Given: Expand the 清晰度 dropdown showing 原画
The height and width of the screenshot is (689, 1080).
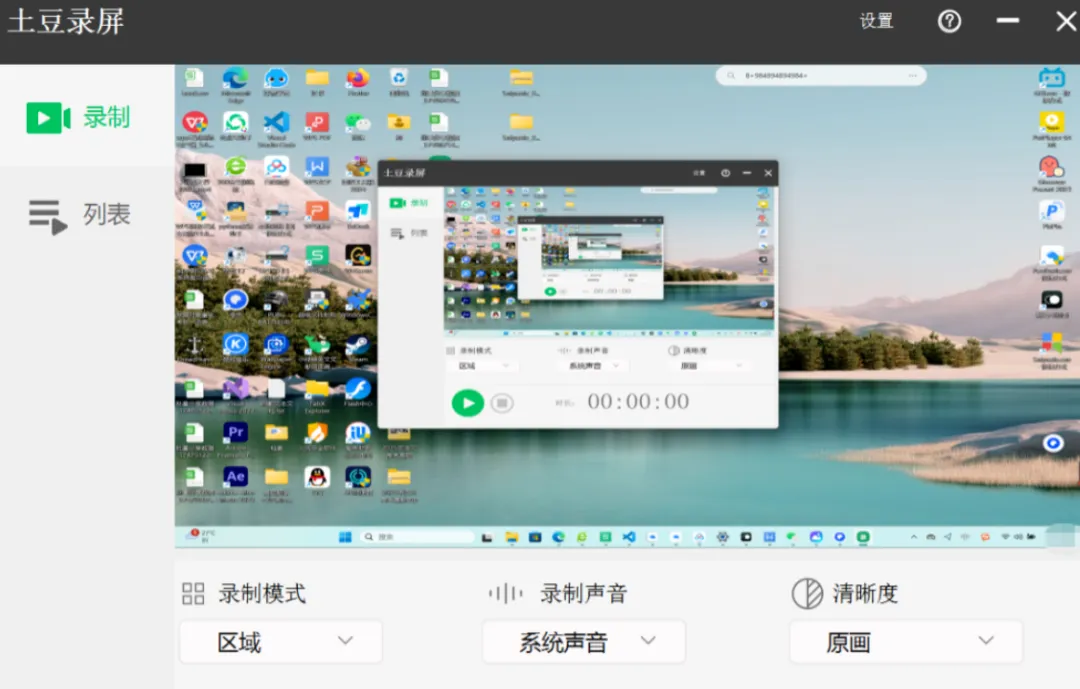Looking at the screenshot, I should 906,641.
